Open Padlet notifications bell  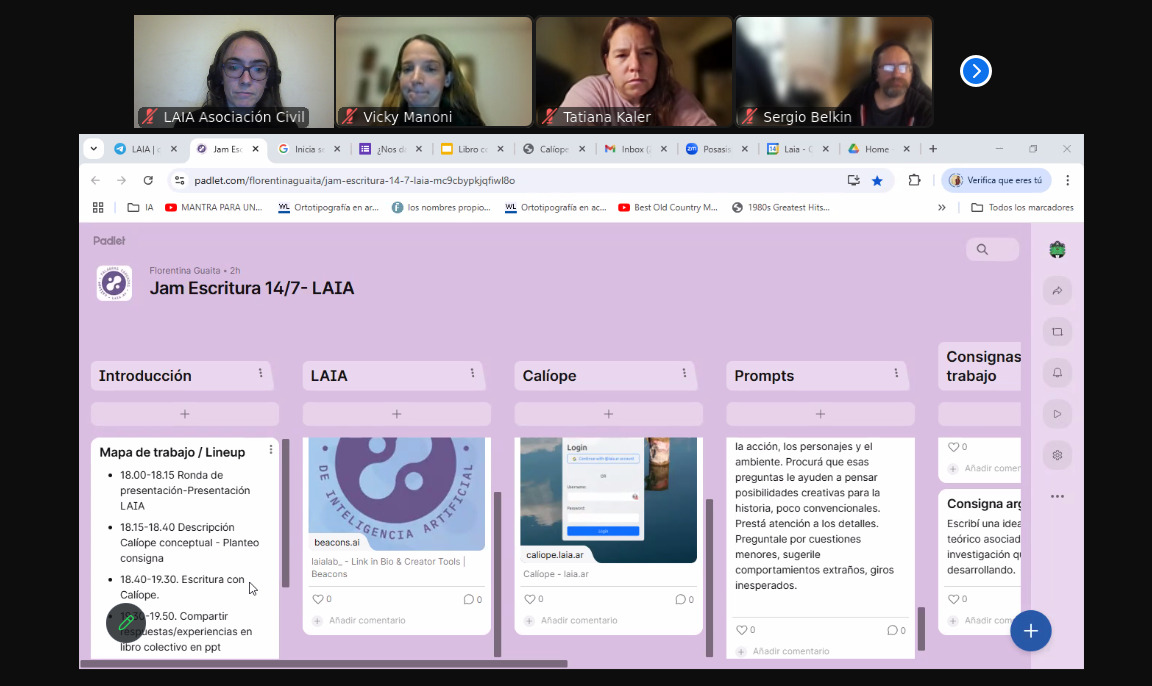pos(1057,373)
